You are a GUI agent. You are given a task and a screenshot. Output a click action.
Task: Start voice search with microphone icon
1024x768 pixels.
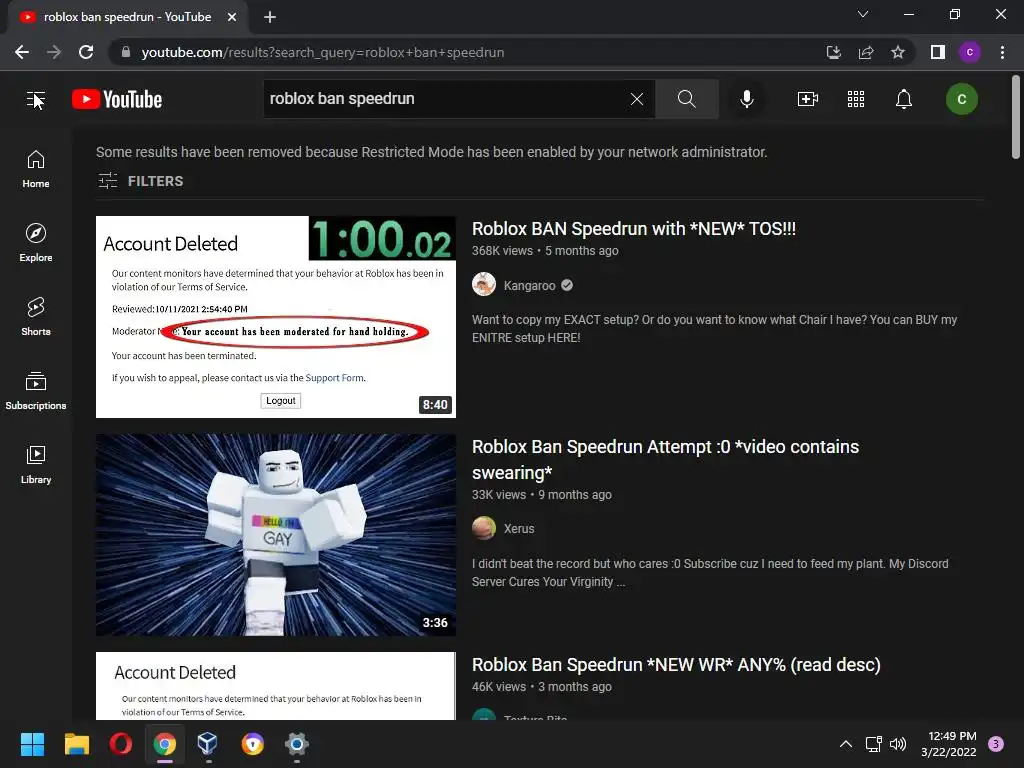(x=747, y=99)
